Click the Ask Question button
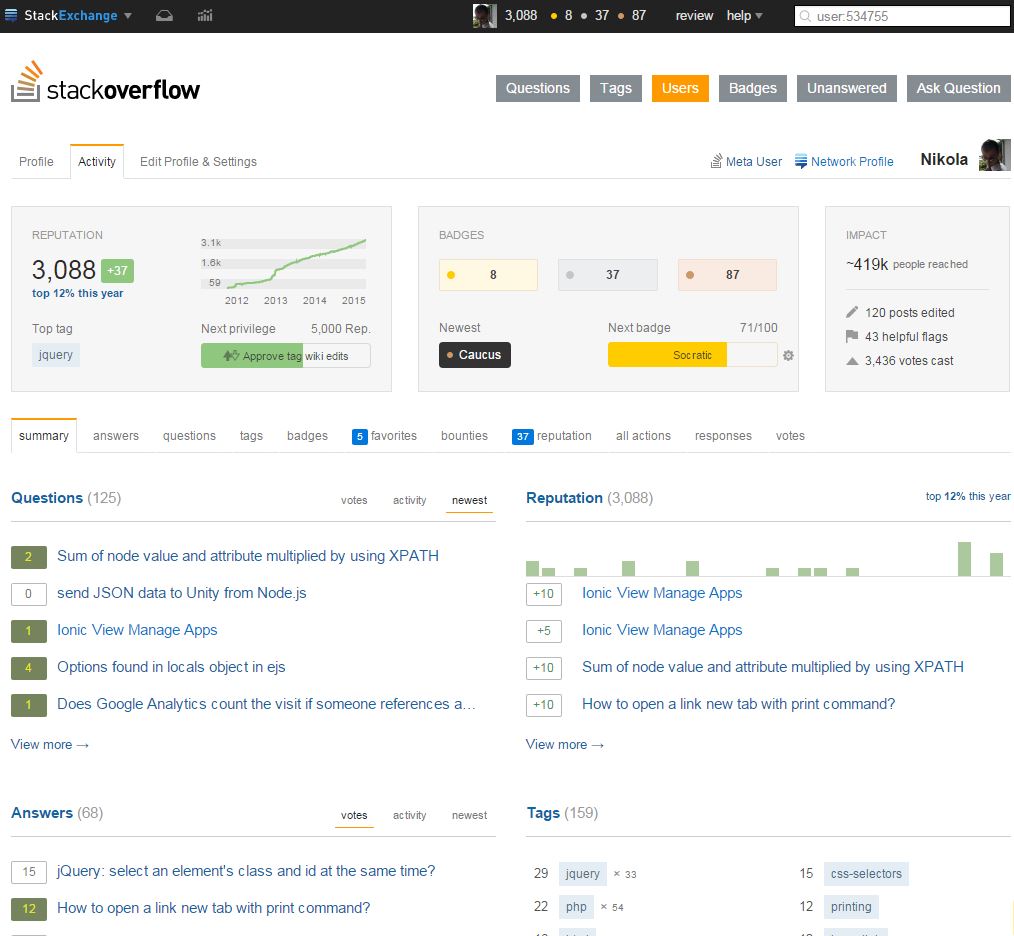The height and width of the screenshot is (936, 1014). 958,88
